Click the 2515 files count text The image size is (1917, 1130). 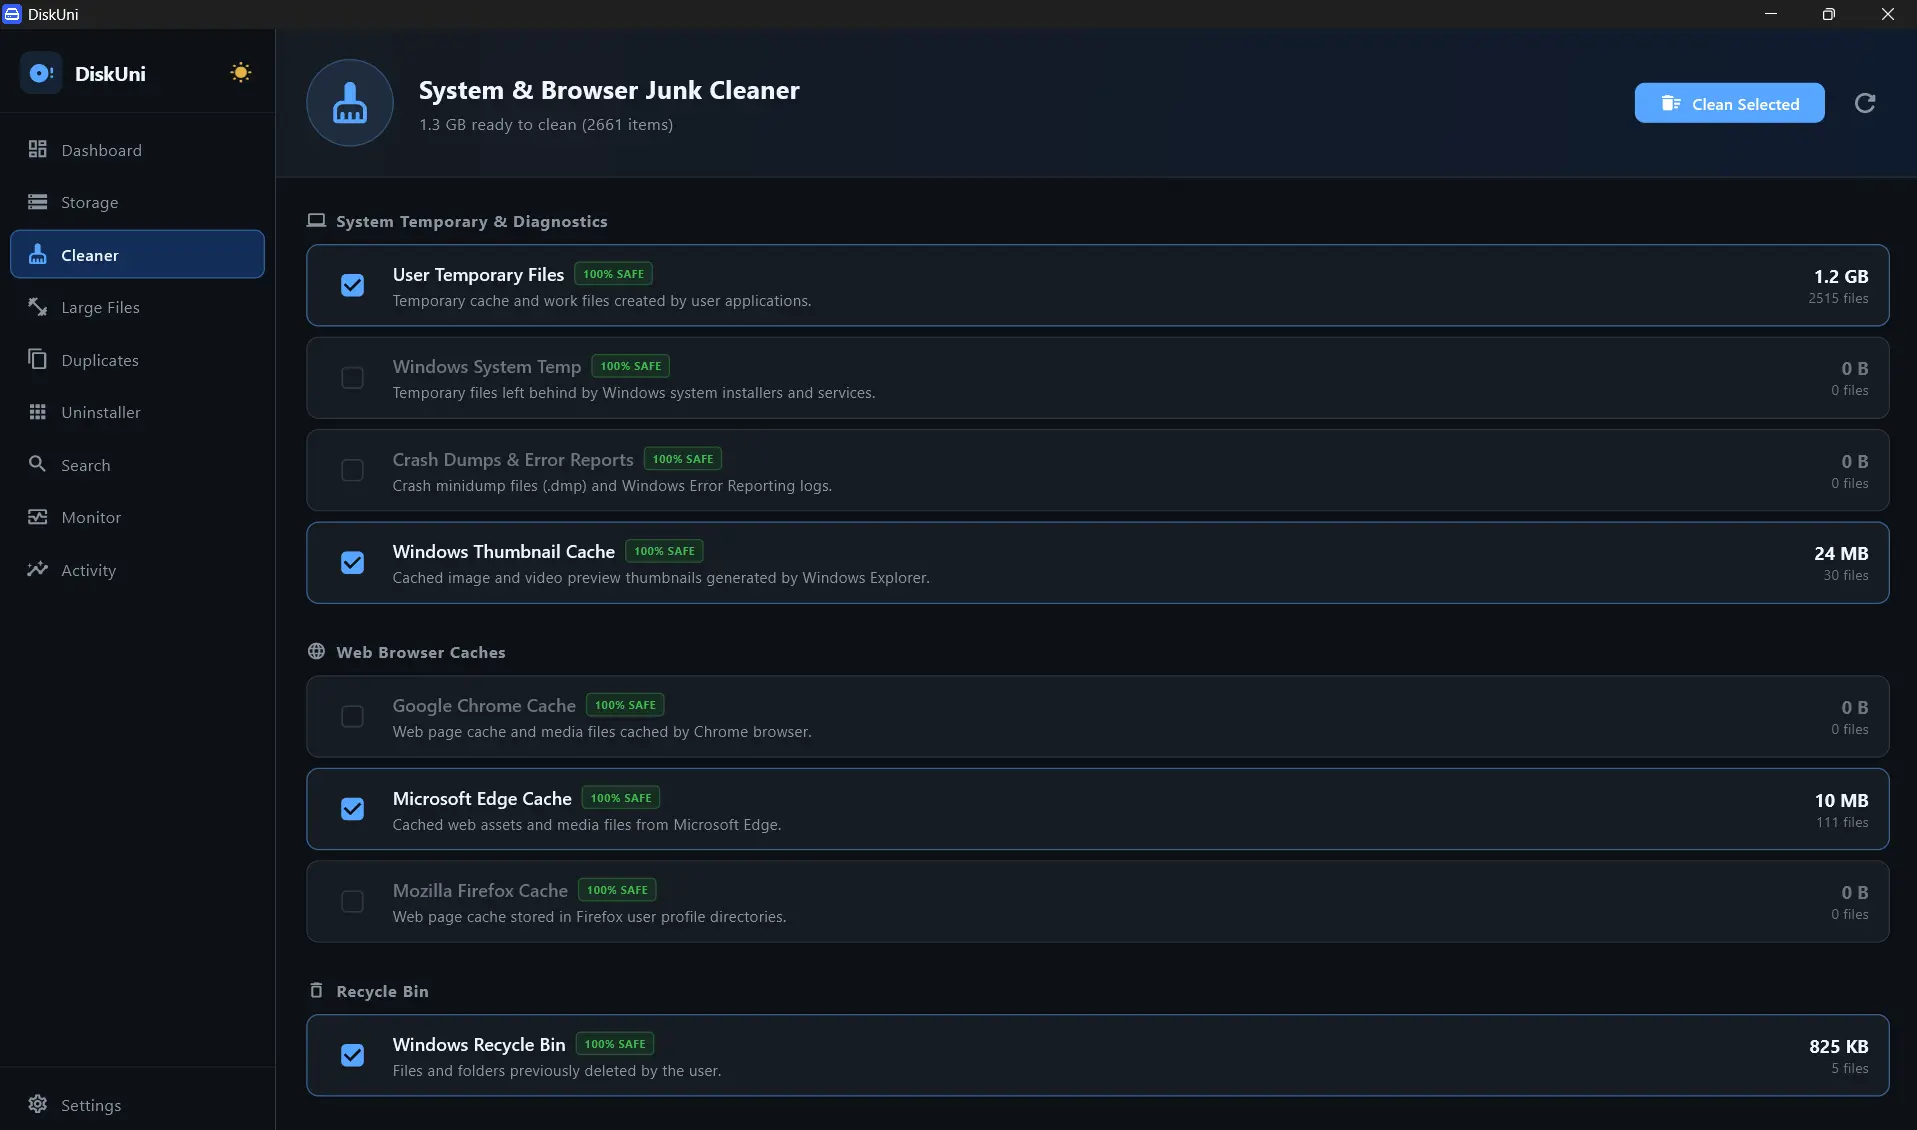pyautogui.click(x=1838, y=298)
